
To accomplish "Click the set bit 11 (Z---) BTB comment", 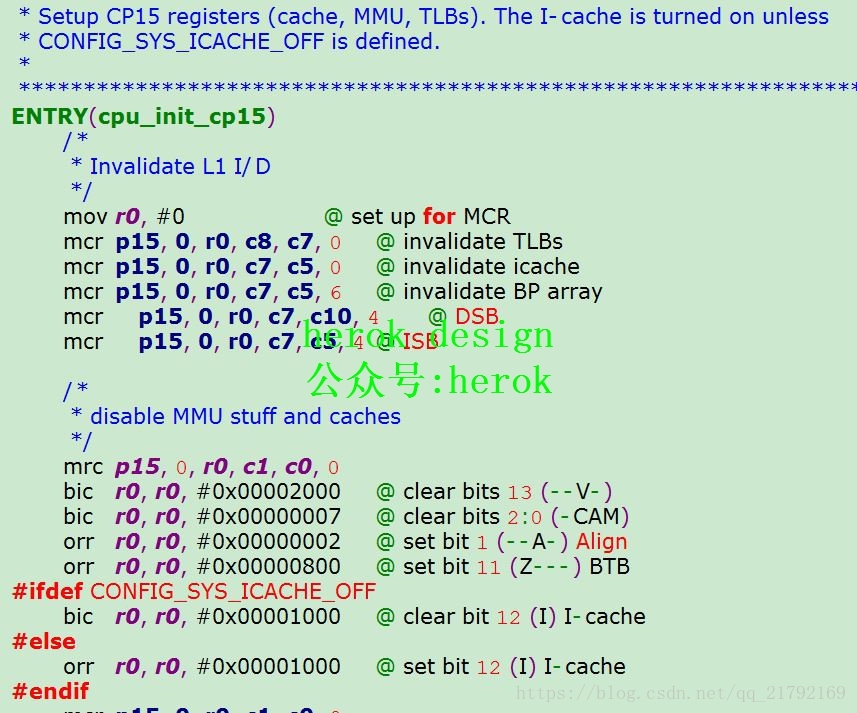I will 500,566.
